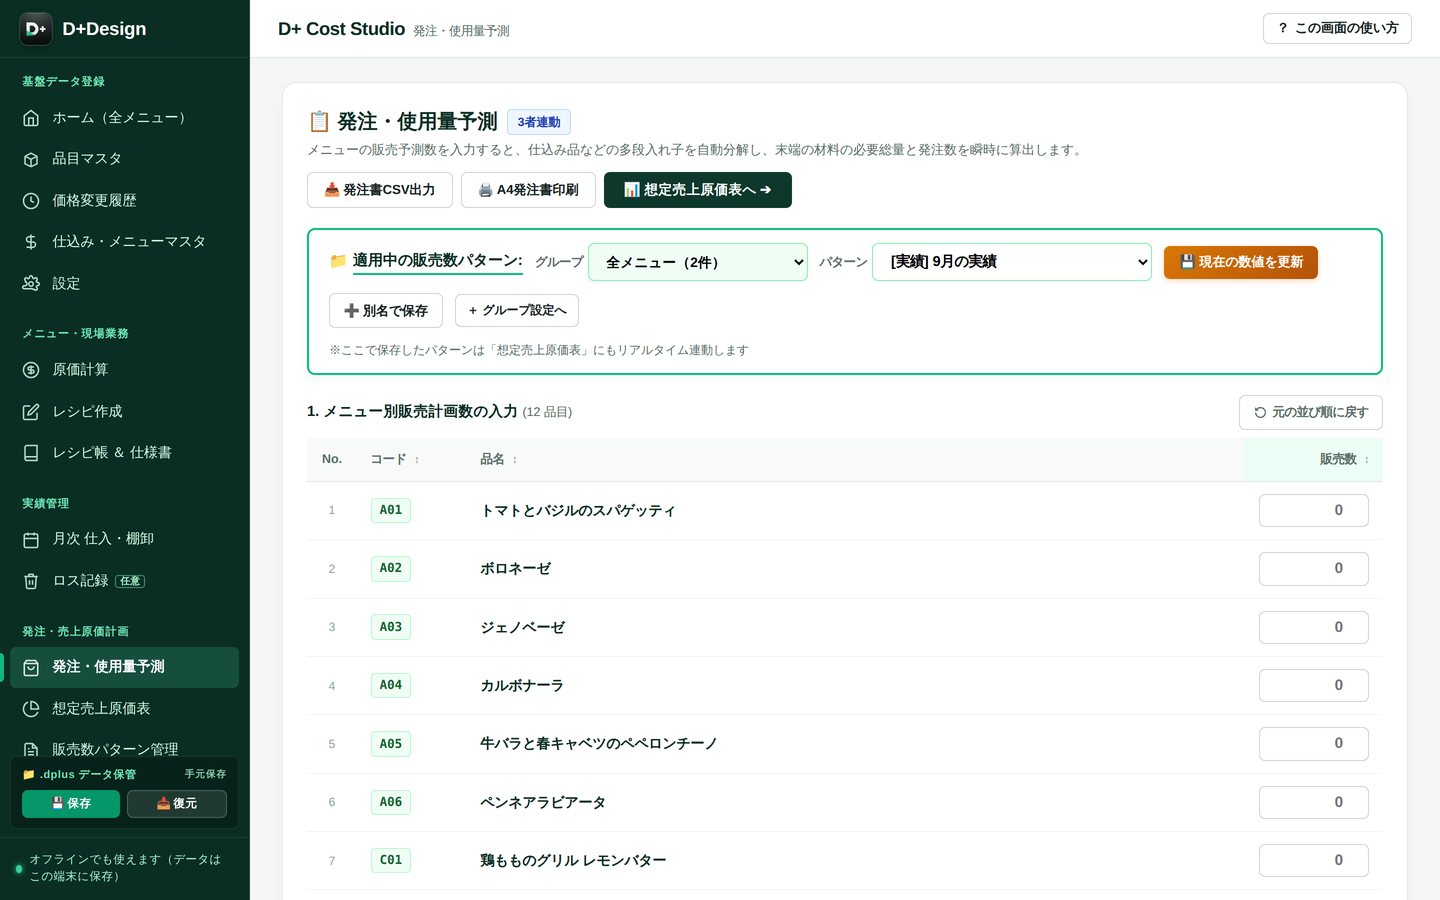Click 販売数 field for トマトとバジルのスパゲッティ
The image size is (1440, 900).
coord(1314,511)
